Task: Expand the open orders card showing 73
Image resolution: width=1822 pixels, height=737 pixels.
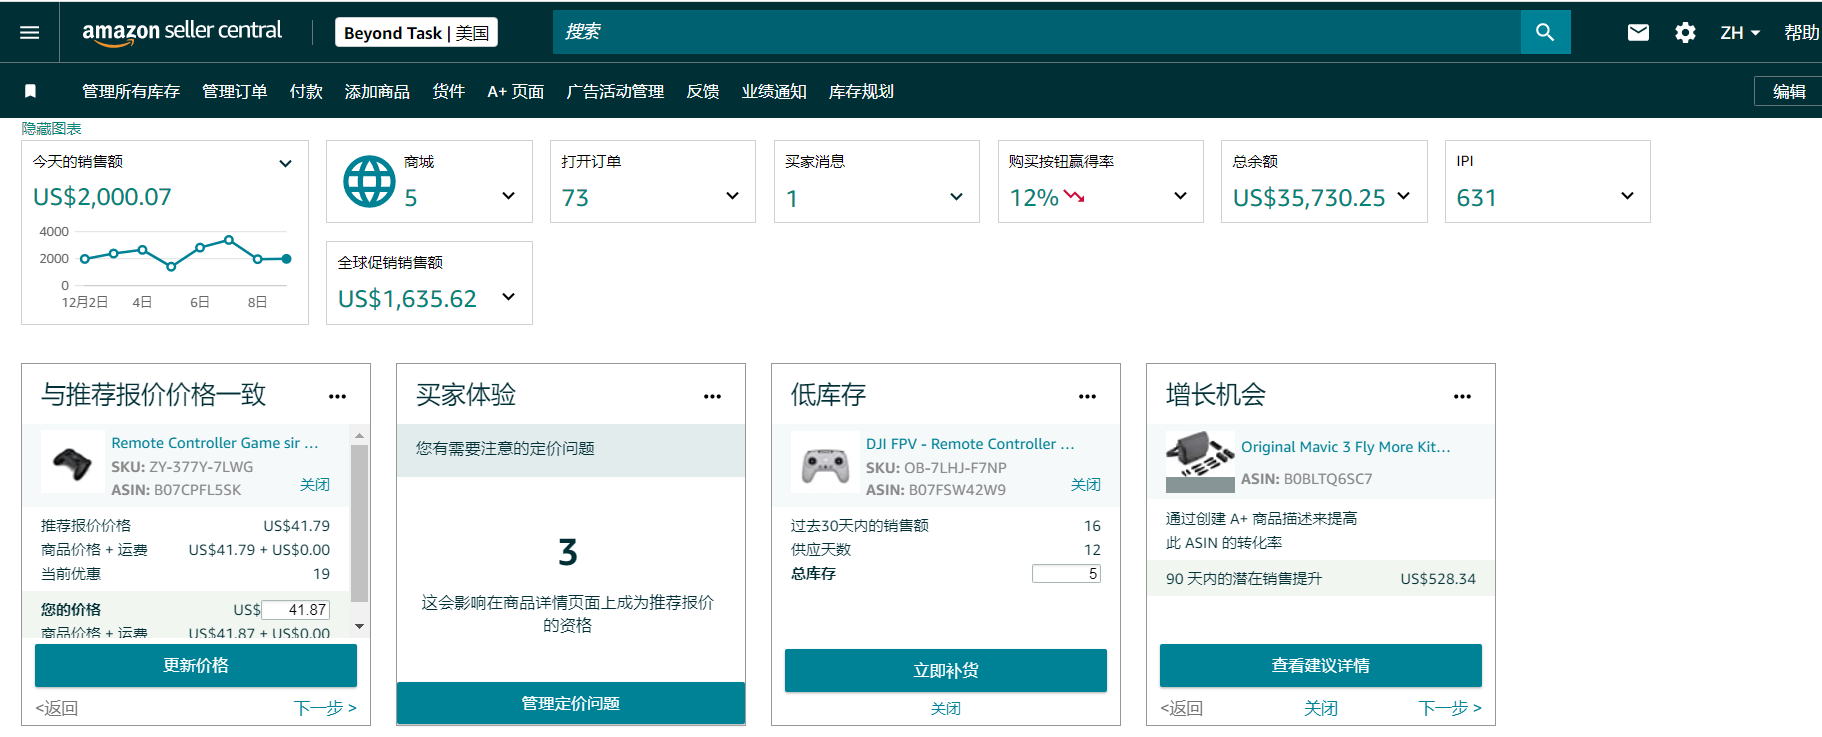Action: [x=732, y=196]
